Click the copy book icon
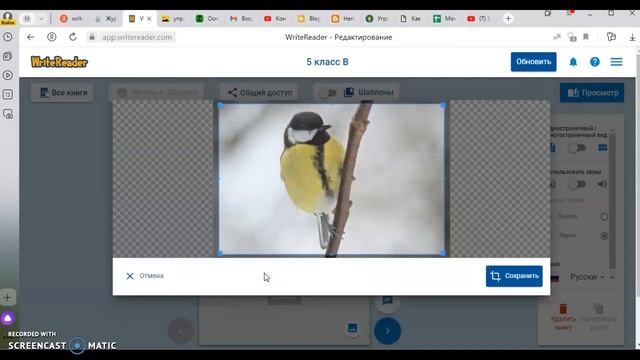 tap(598, 309)
